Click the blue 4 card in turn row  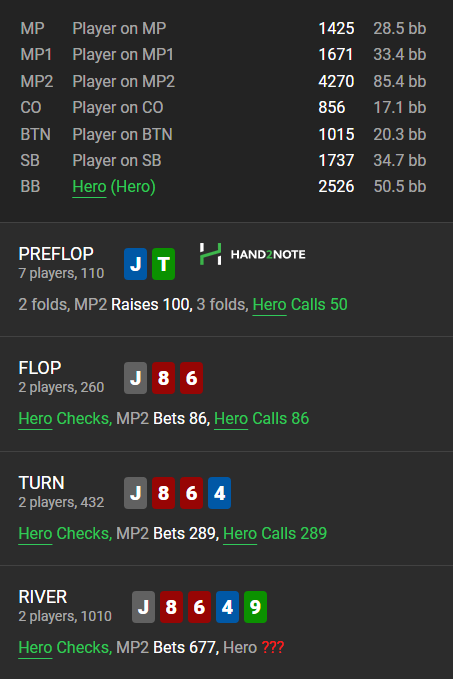[220, 493]
